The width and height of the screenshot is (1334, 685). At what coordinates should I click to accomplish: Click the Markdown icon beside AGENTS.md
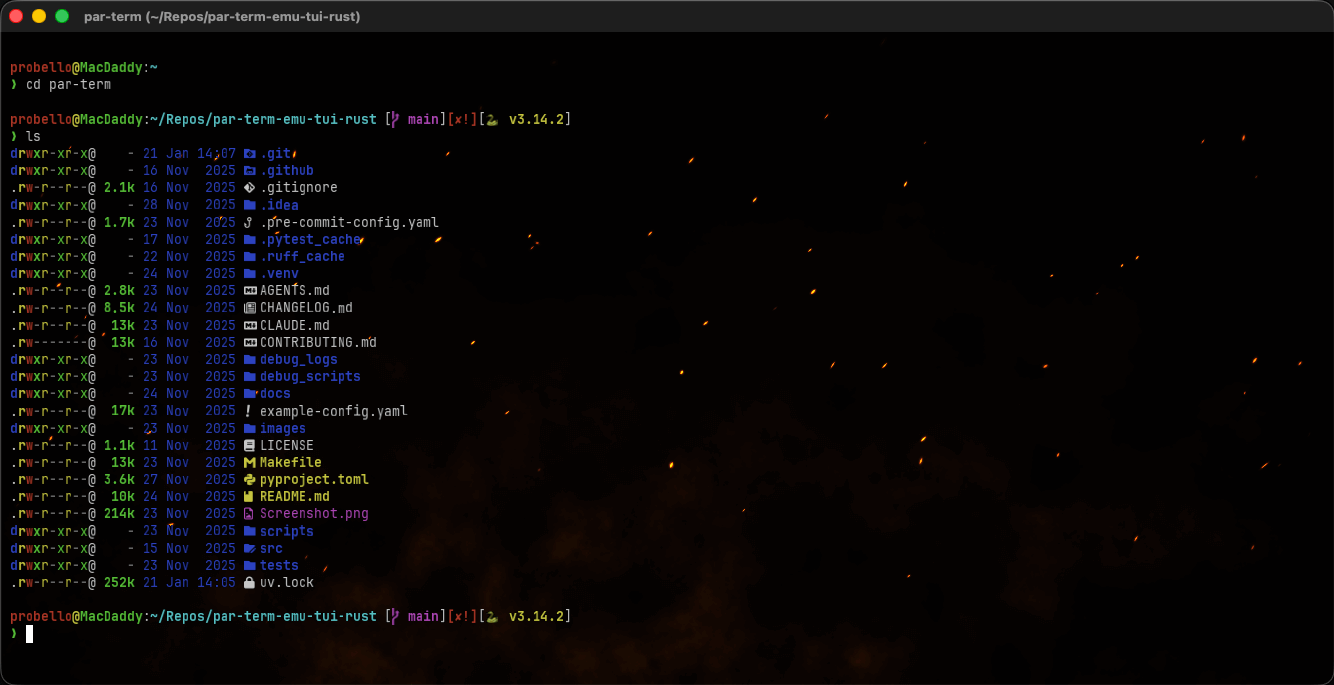click(251, 290)
